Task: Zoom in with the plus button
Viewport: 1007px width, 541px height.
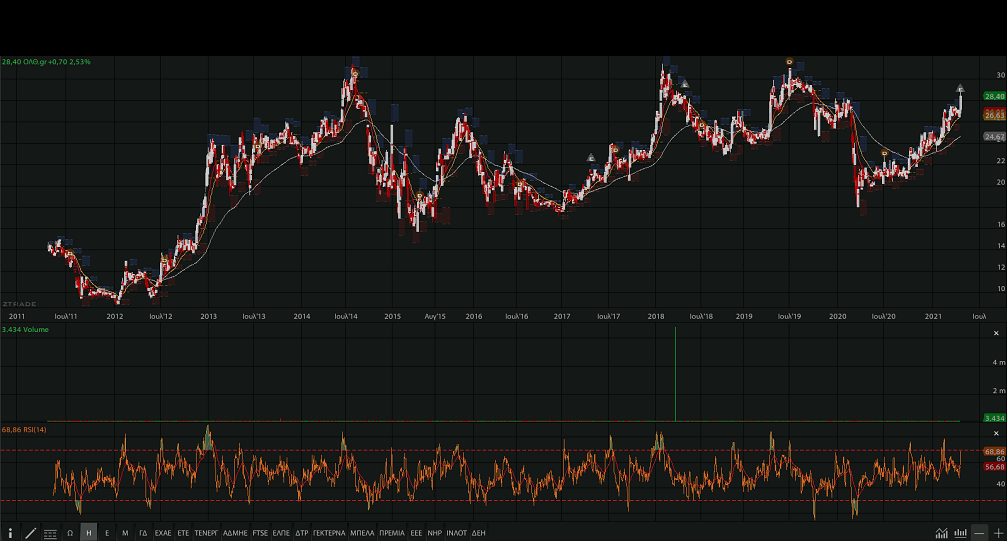Action: (x=997, y=533)
